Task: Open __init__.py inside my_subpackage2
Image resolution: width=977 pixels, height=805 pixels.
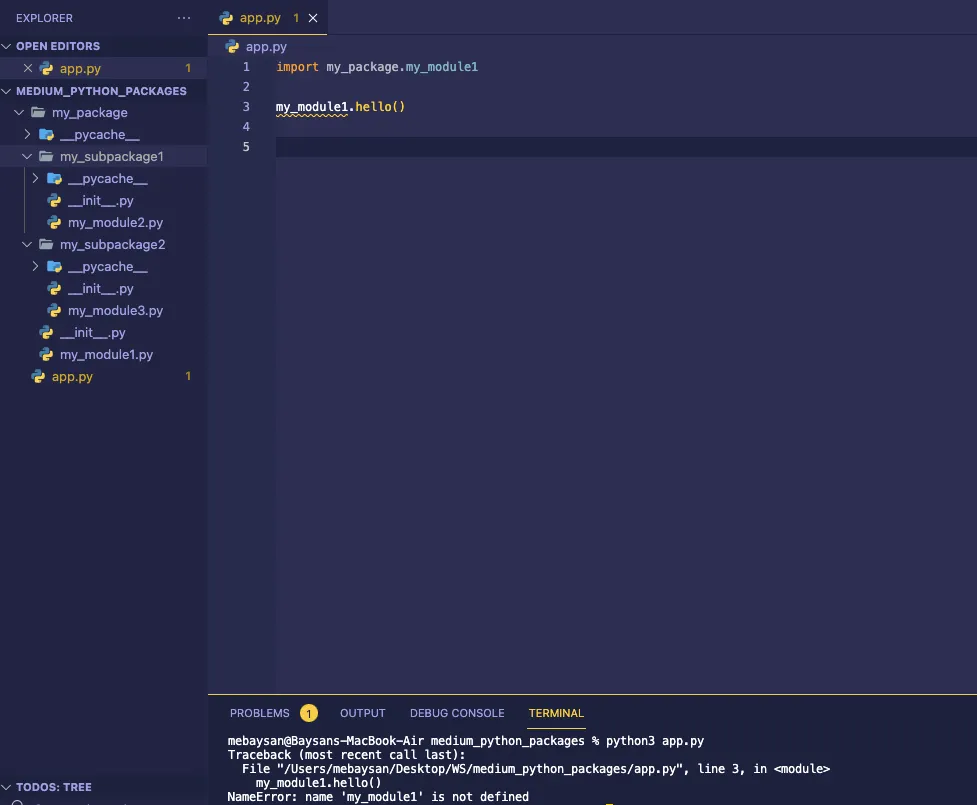Action: (x=100, y=288)
